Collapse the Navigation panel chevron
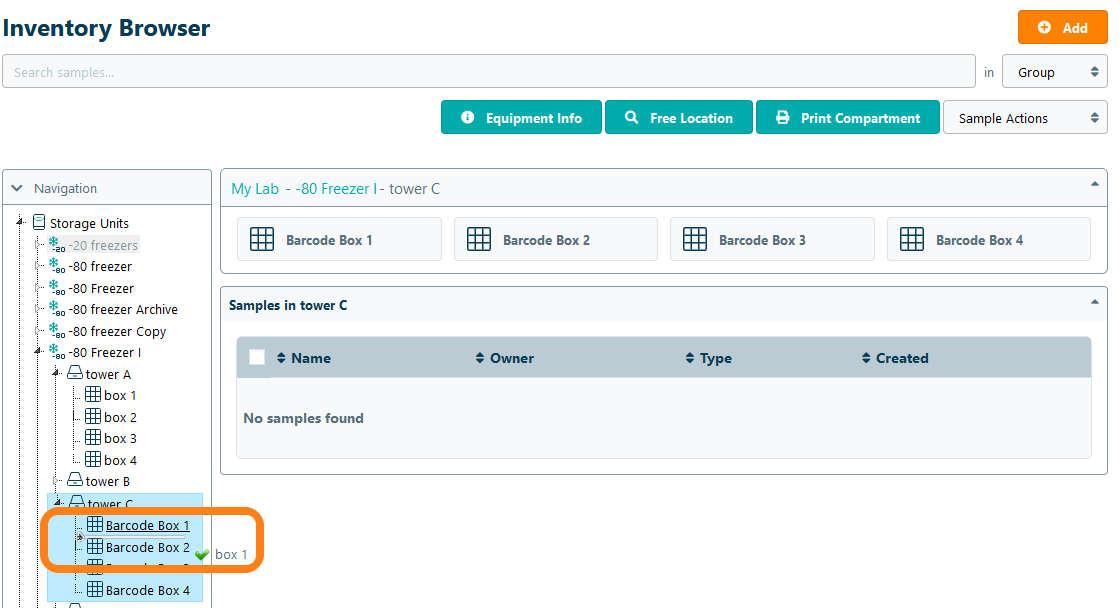The image size is (1120, 608). click(17, 188)
